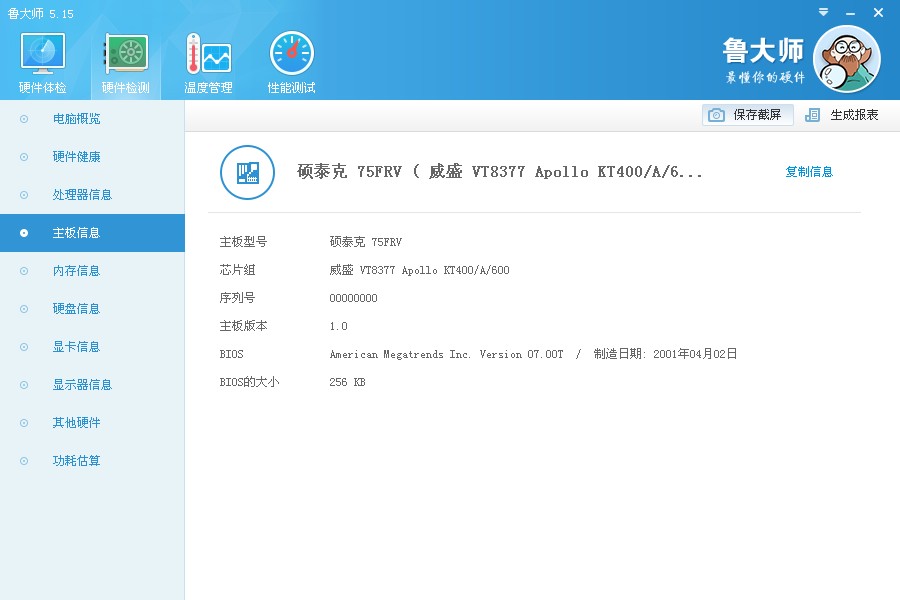Open 硬盘信息 hard disk info
Image resolution: width=900 pixels, height=600 pixels.
(x=92, y=308)
